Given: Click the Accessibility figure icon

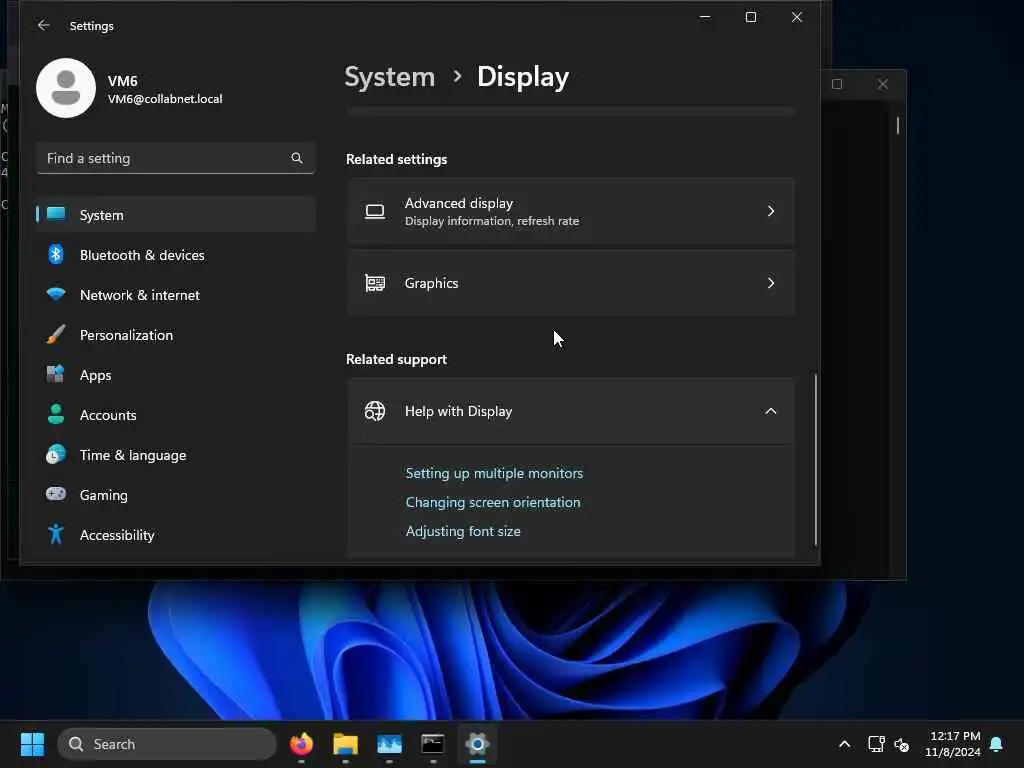Looking at the screenshot, I should (56, 534).
